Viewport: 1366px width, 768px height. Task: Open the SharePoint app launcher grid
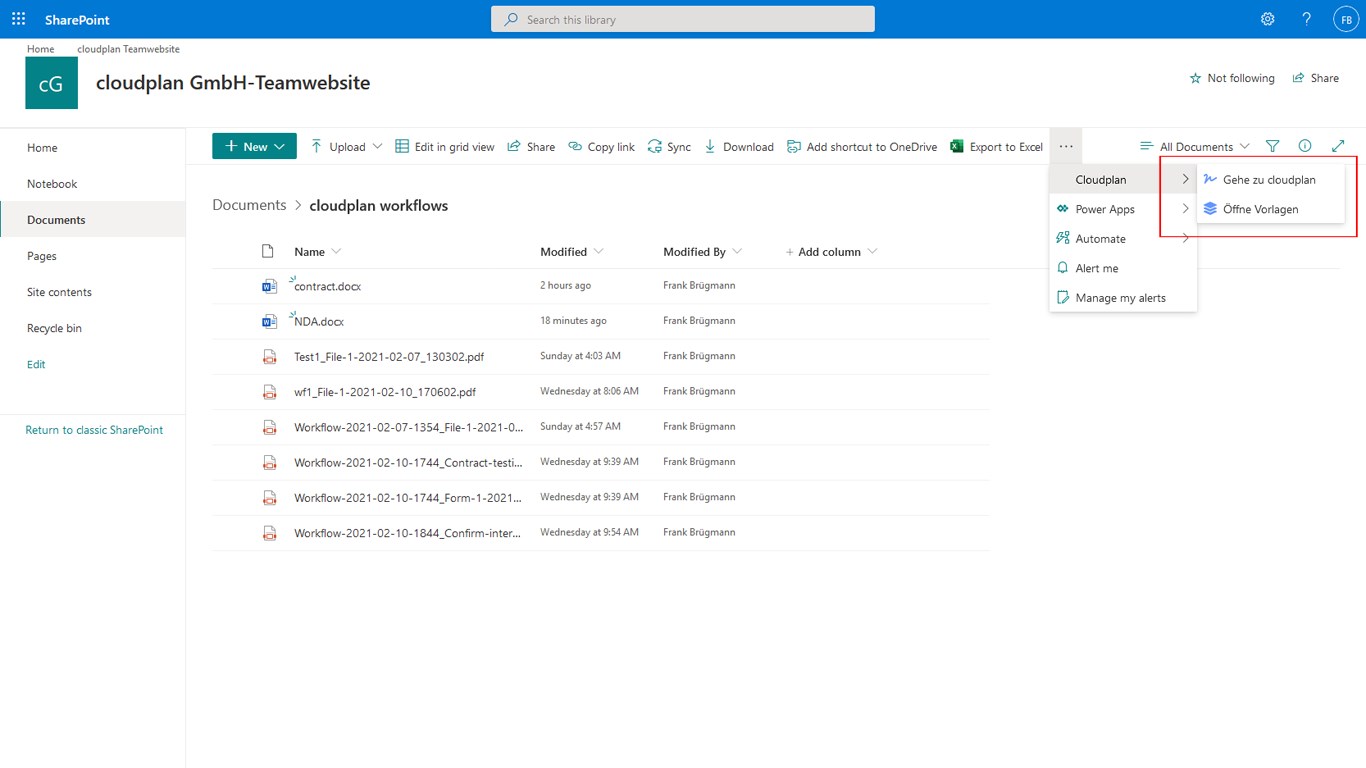click(19, 19)
